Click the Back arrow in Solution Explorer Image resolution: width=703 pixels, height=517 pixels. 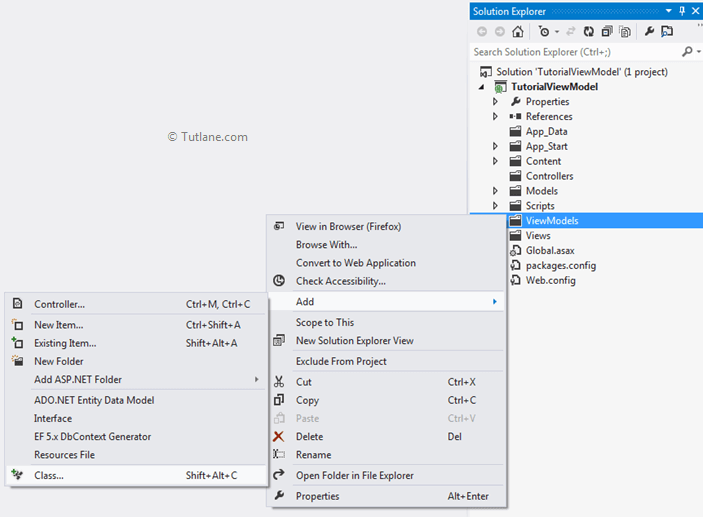[x=482, y=31]
